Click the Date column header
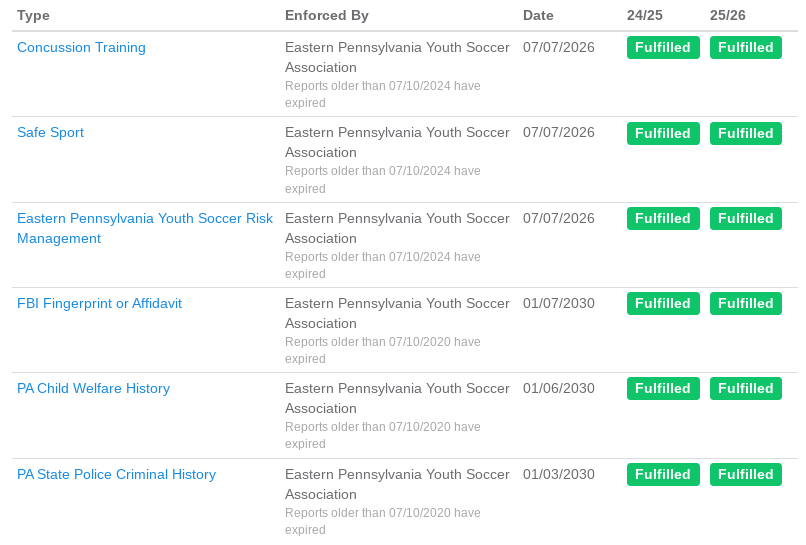 pos(538,15)
